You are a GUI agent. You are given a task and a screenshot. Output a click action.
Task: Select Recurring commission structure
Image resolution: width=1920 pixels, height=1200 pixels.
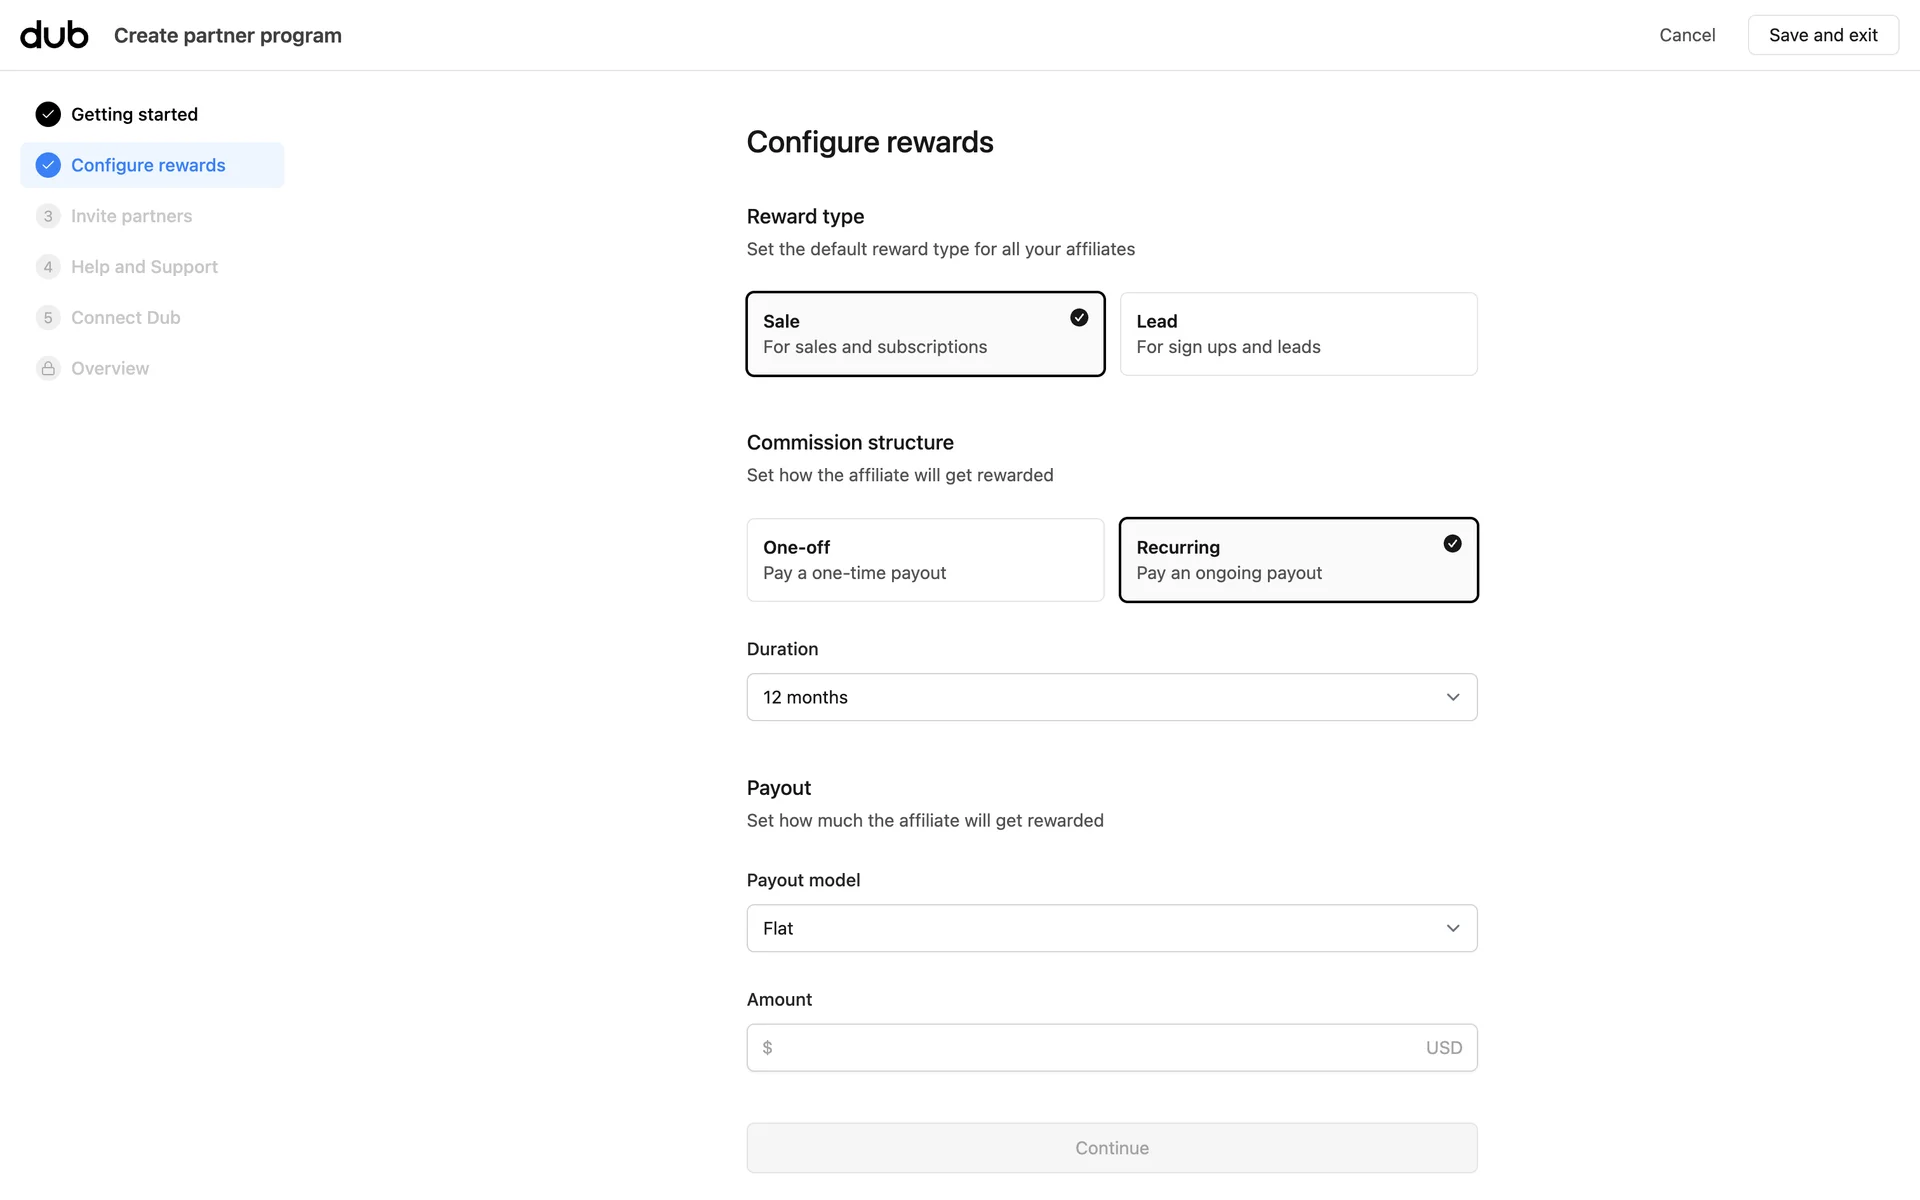pyautogui.click(x=1298, y=560)
